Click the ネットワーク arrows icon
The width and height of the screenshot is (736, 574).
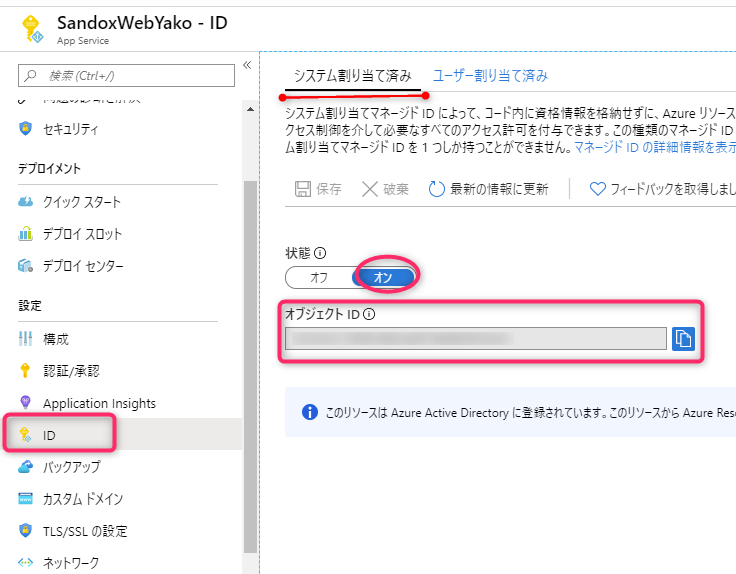pyautogui.click(x=25, y=562)
